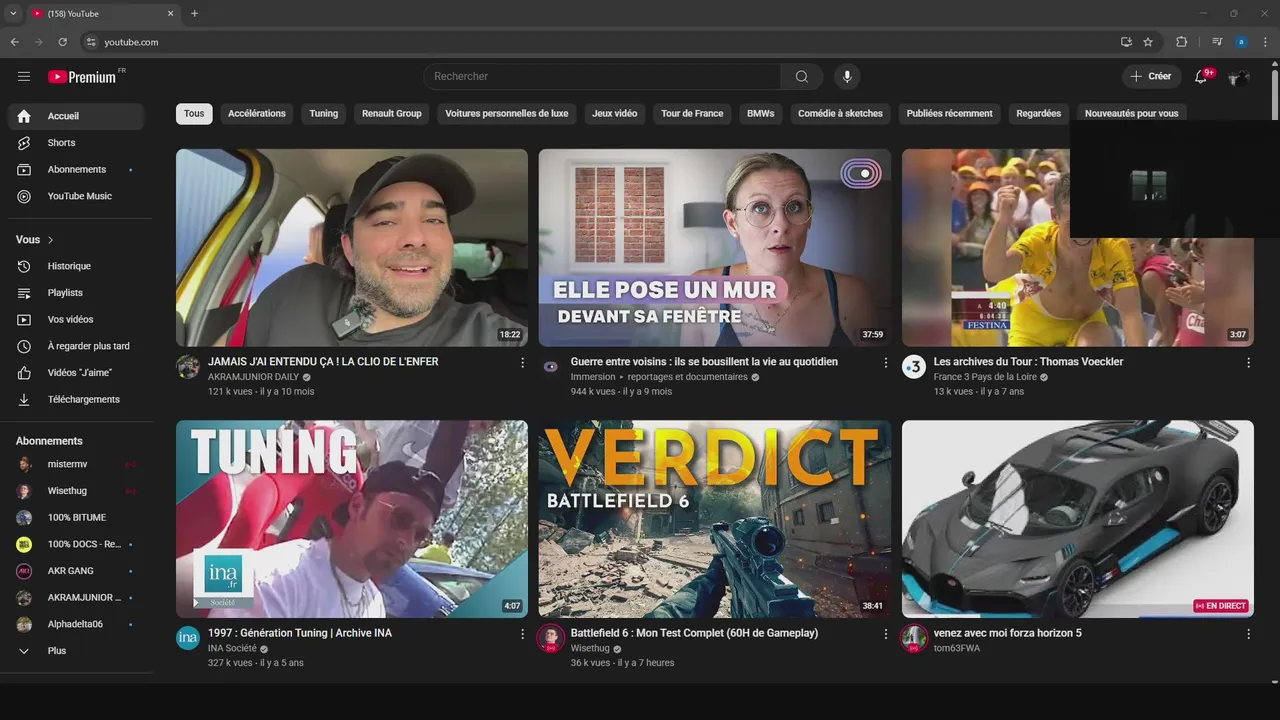Open À regarder plus tard
Image resolution: width=1280 pixels, height=720 pixels.
click(x=76, y=346)
